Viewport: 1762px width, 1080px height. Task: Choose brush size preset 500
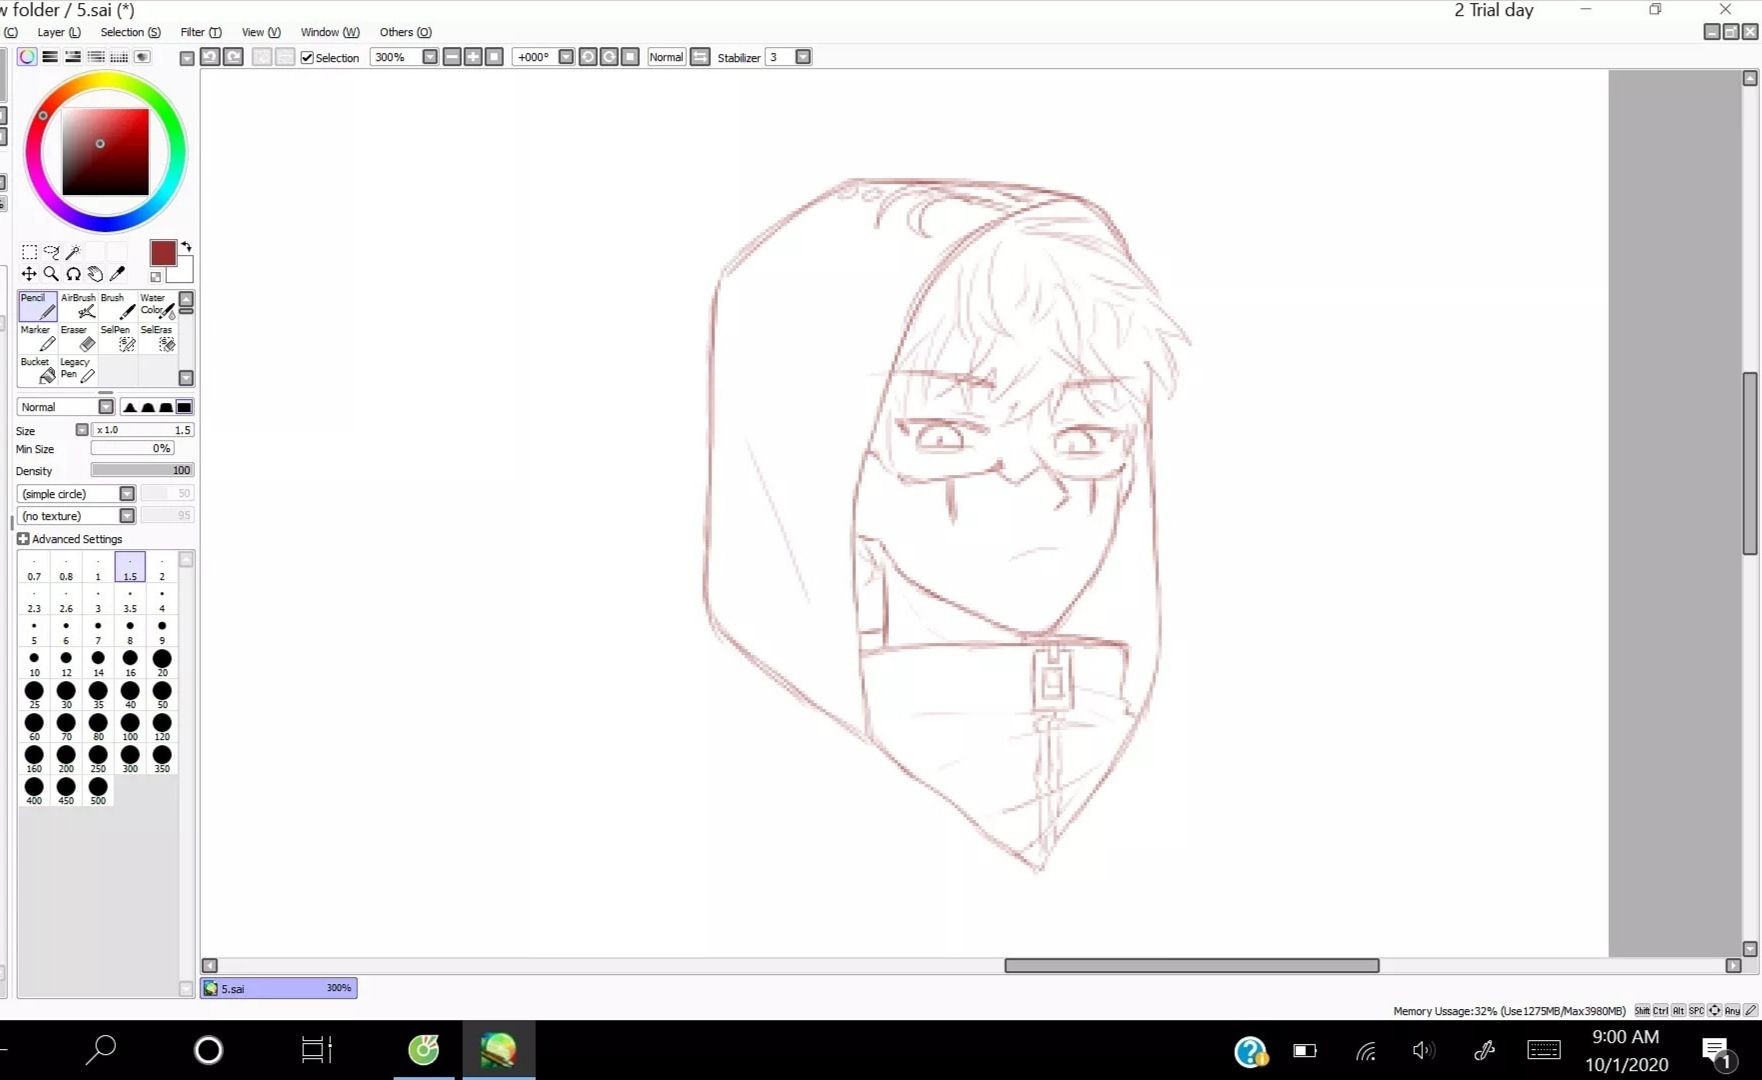[98, 791]
